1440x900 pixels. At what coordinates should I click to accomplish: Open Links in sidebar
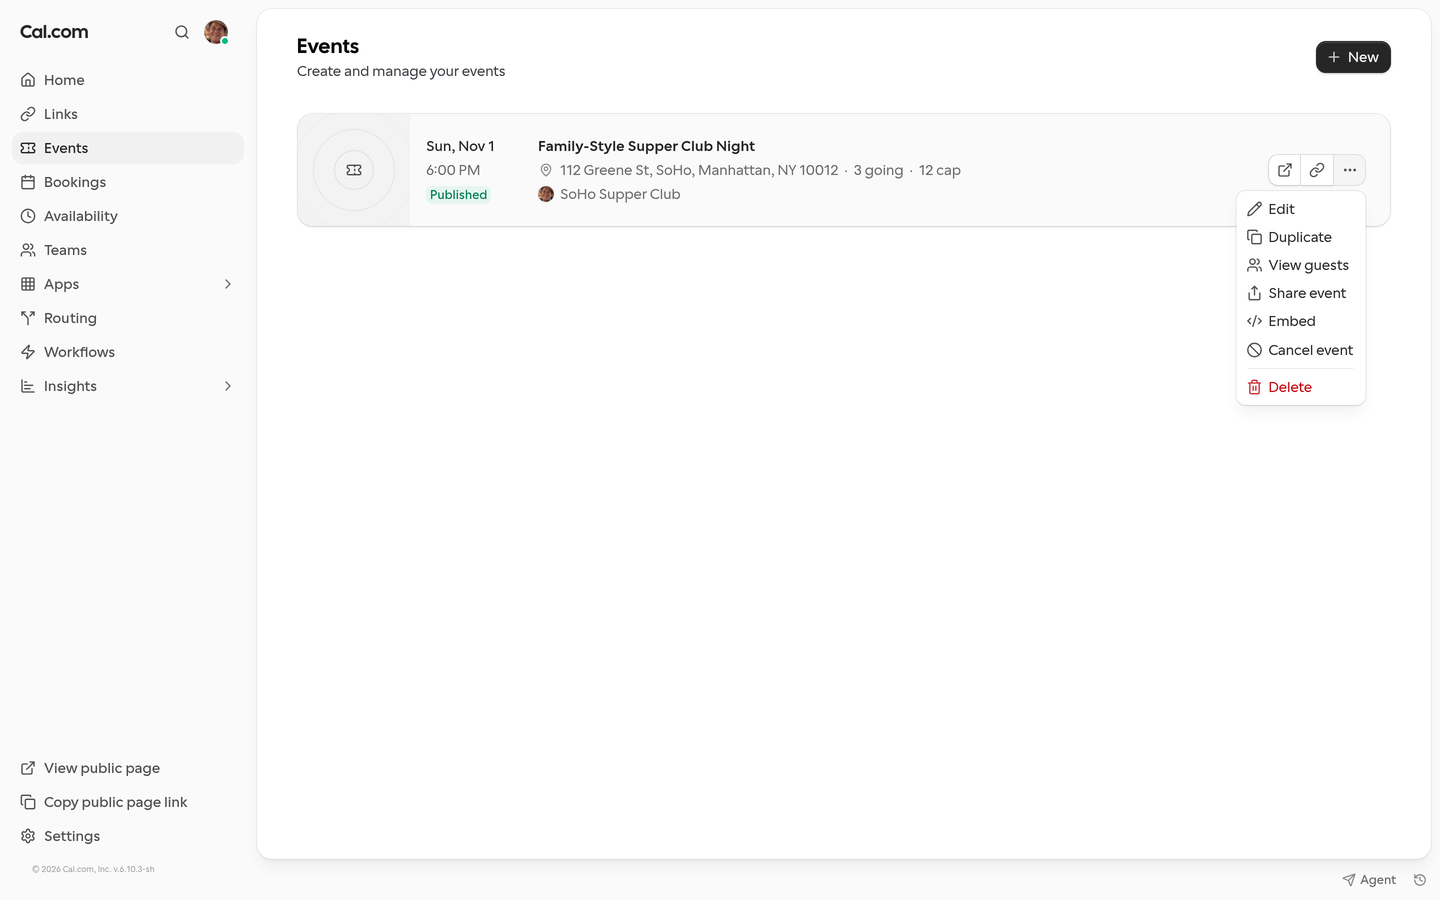[x=128, y=114]
